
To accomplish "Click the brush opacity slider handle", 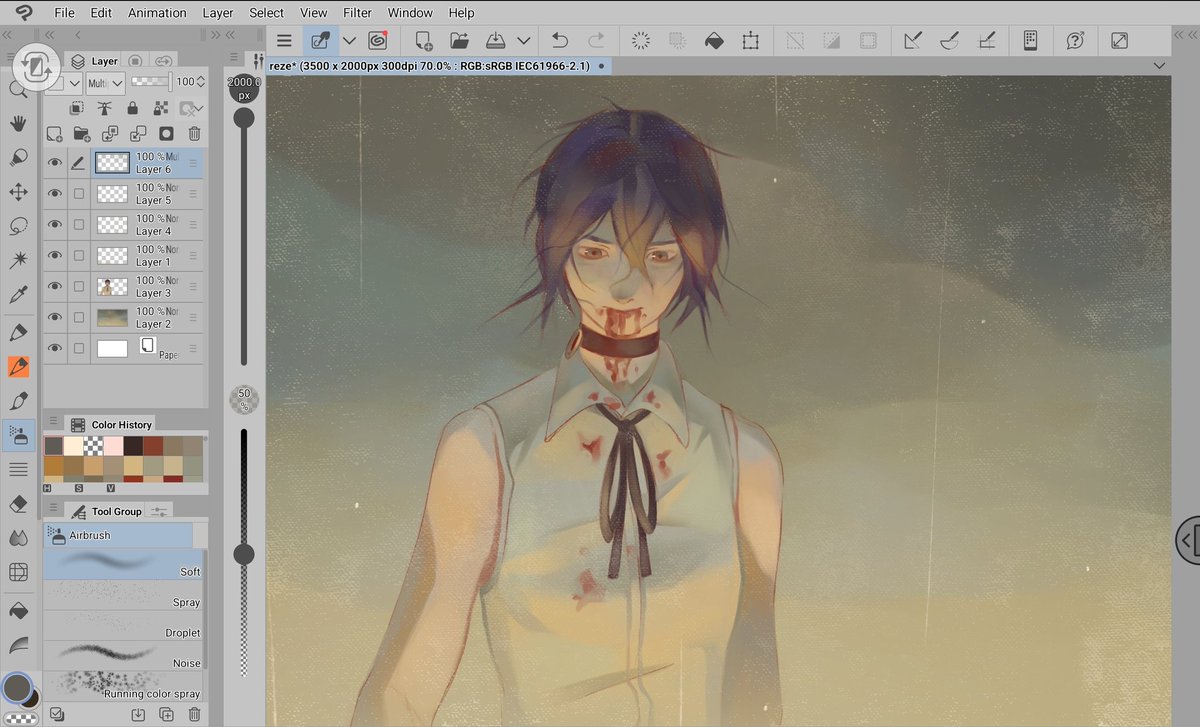I will [244, 553].
